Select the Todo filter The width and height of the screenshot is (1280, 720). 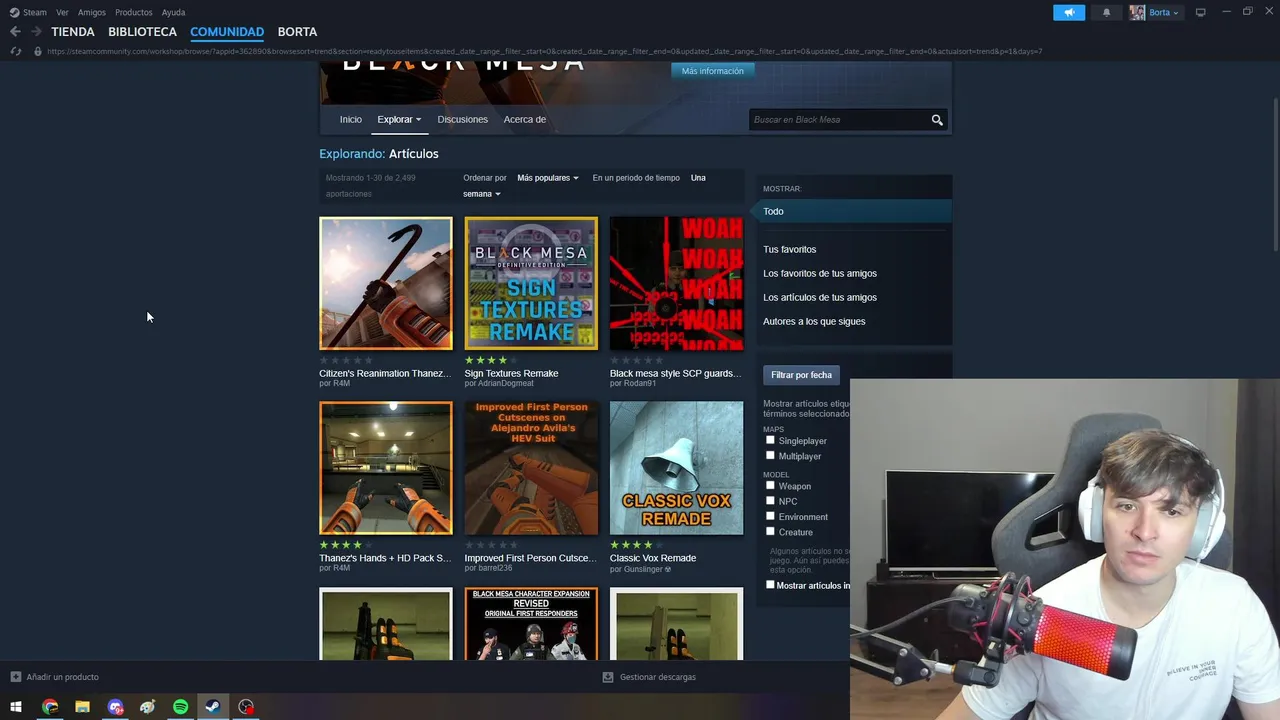(x=852, y=211)
